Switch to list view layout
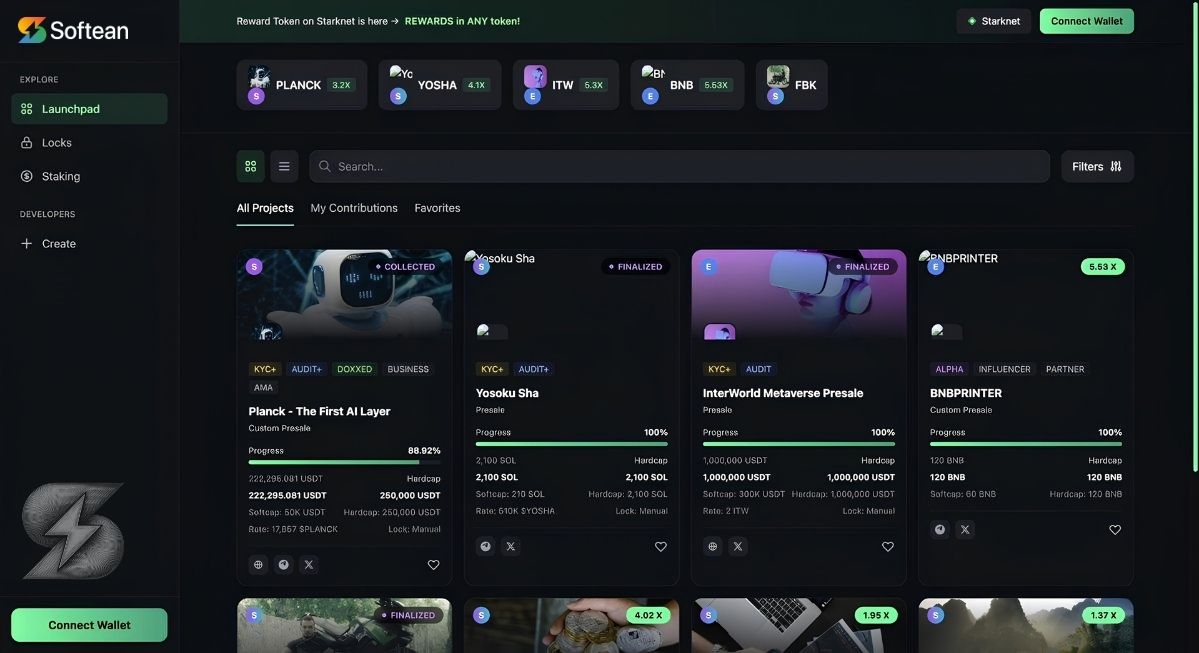 pos(284,166)
